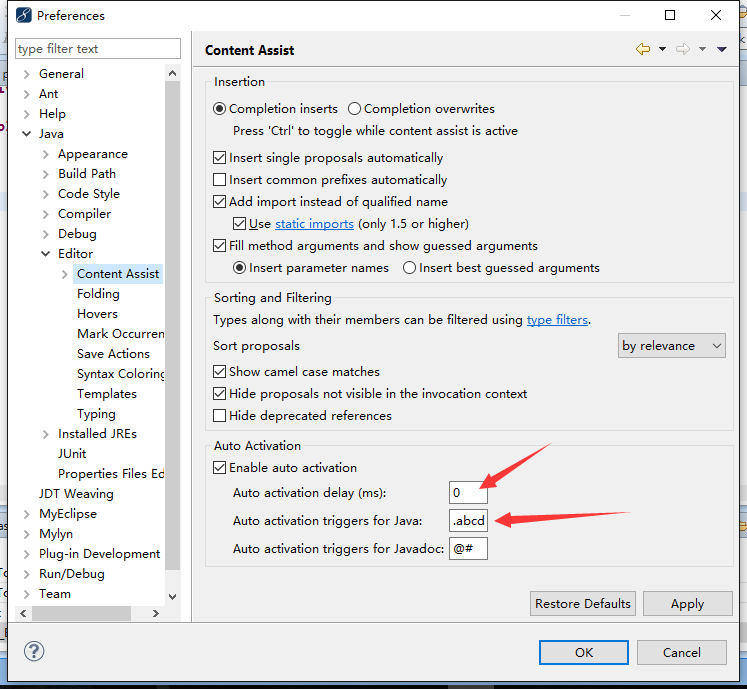Select JUnit in the tree
Viewport: 747px width, 689px height.
pos(72,454)
